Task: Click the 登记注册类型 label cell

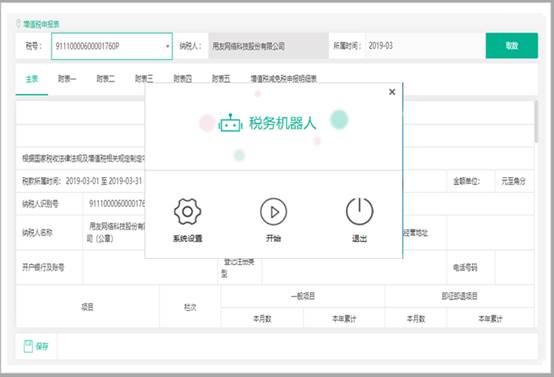Action: (x=239, y=267)
